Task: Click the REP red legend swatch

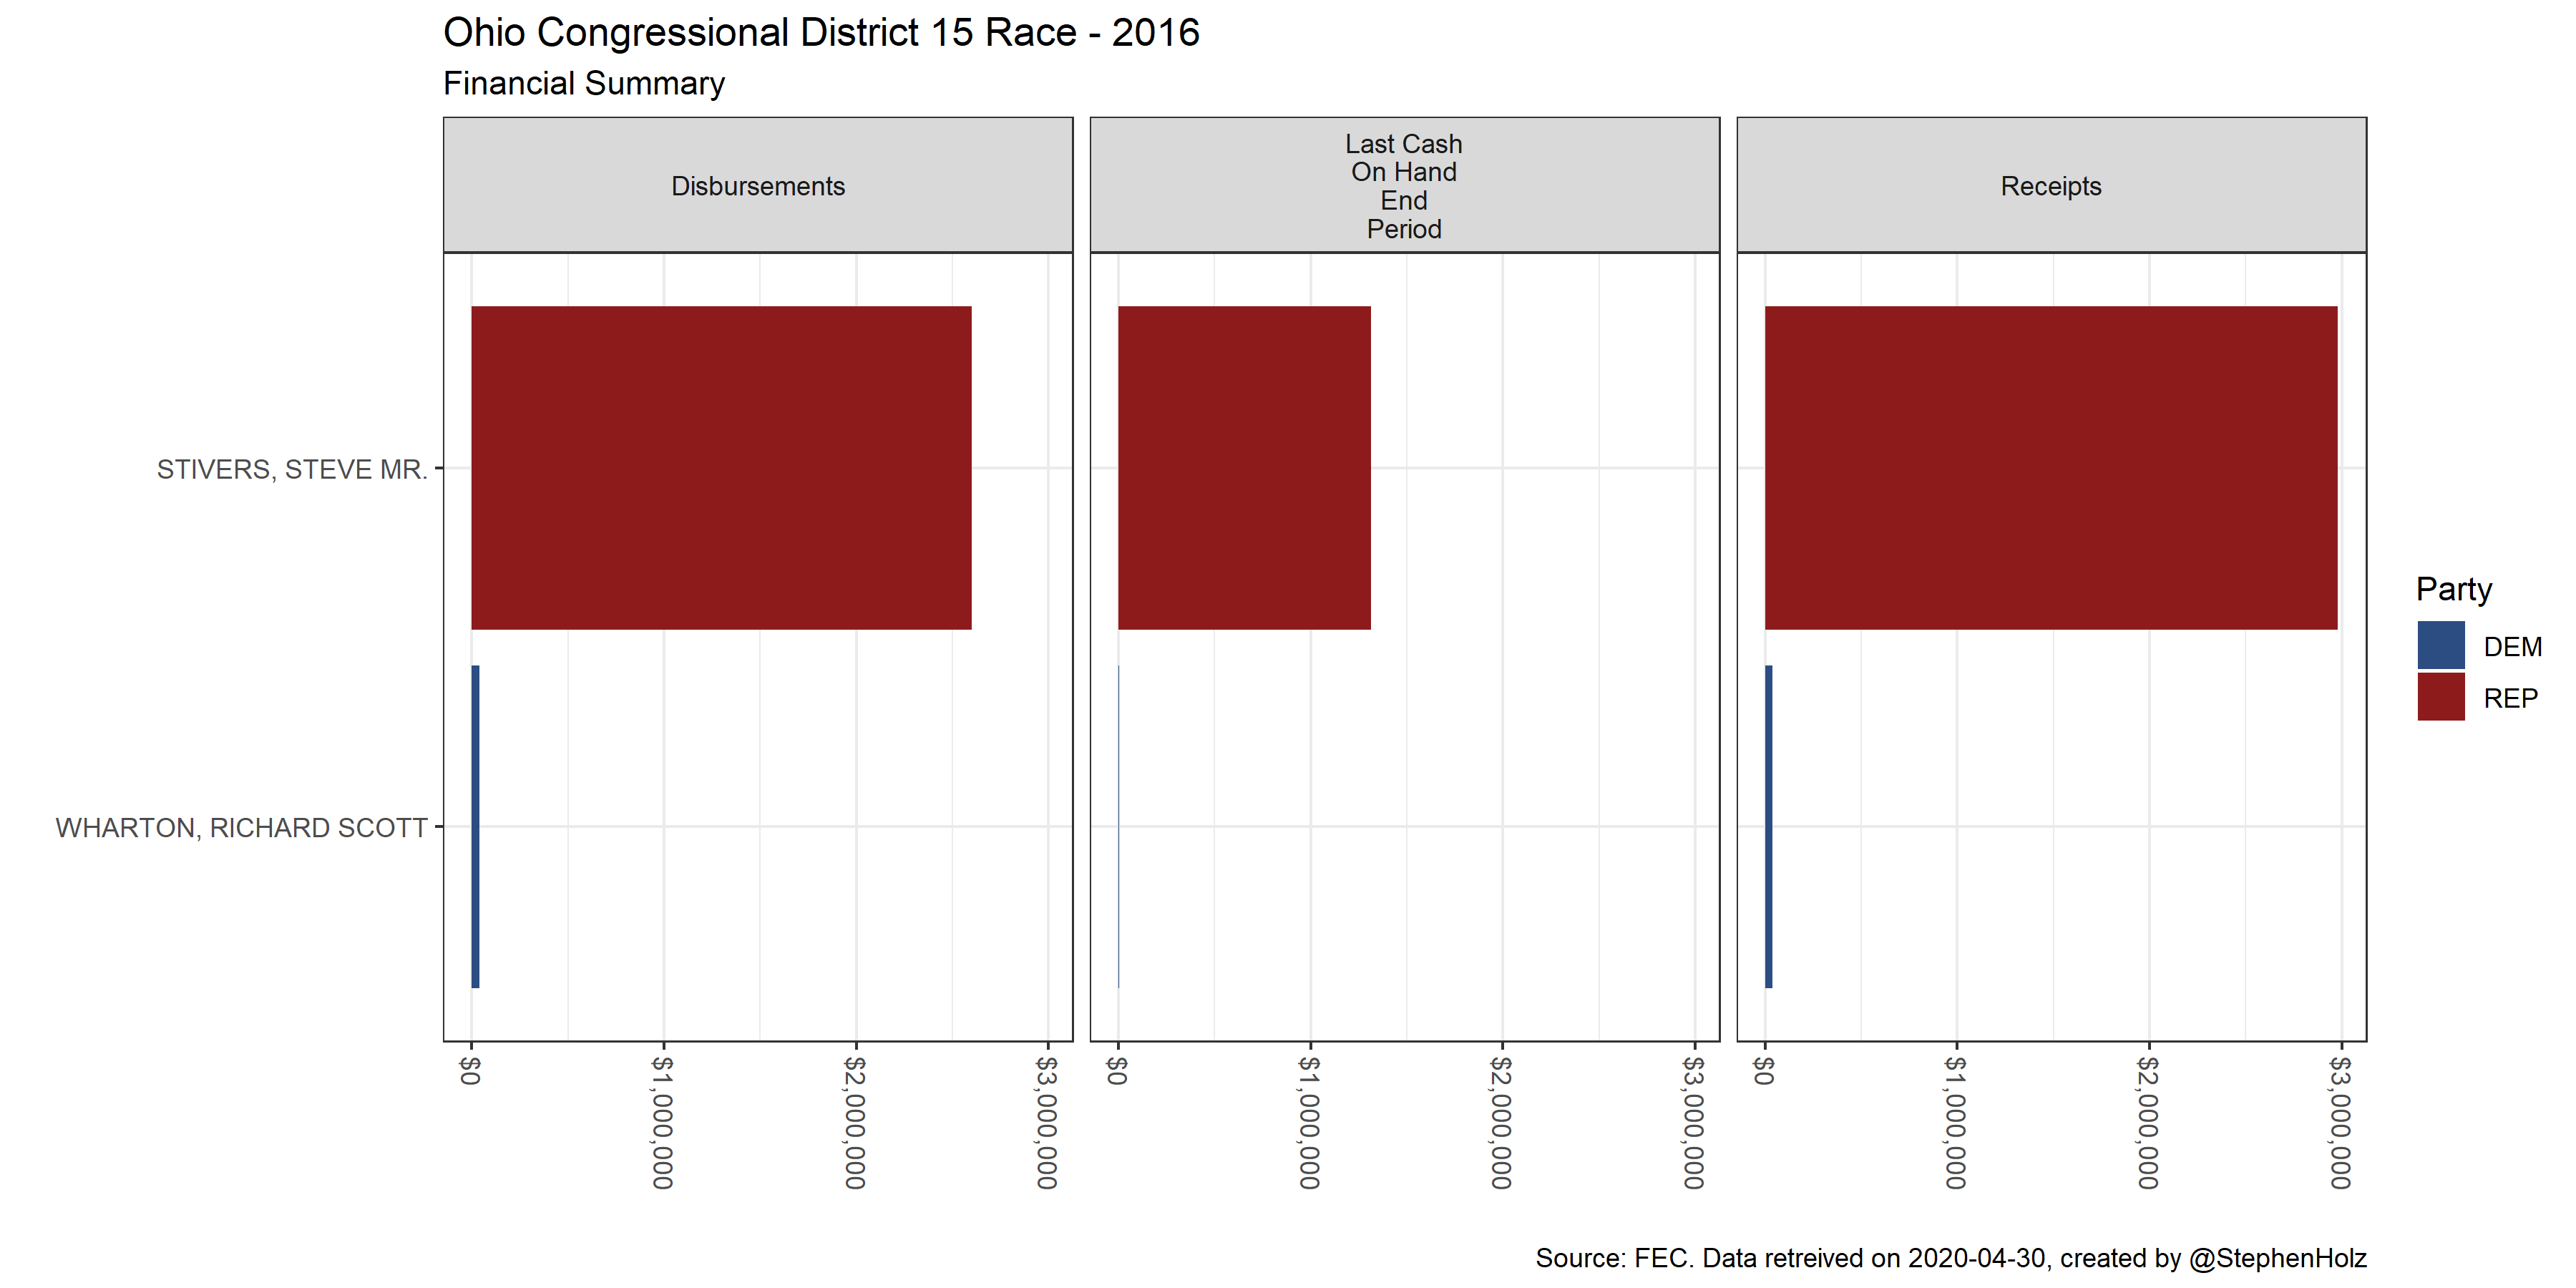Action: pos(2440,697)
